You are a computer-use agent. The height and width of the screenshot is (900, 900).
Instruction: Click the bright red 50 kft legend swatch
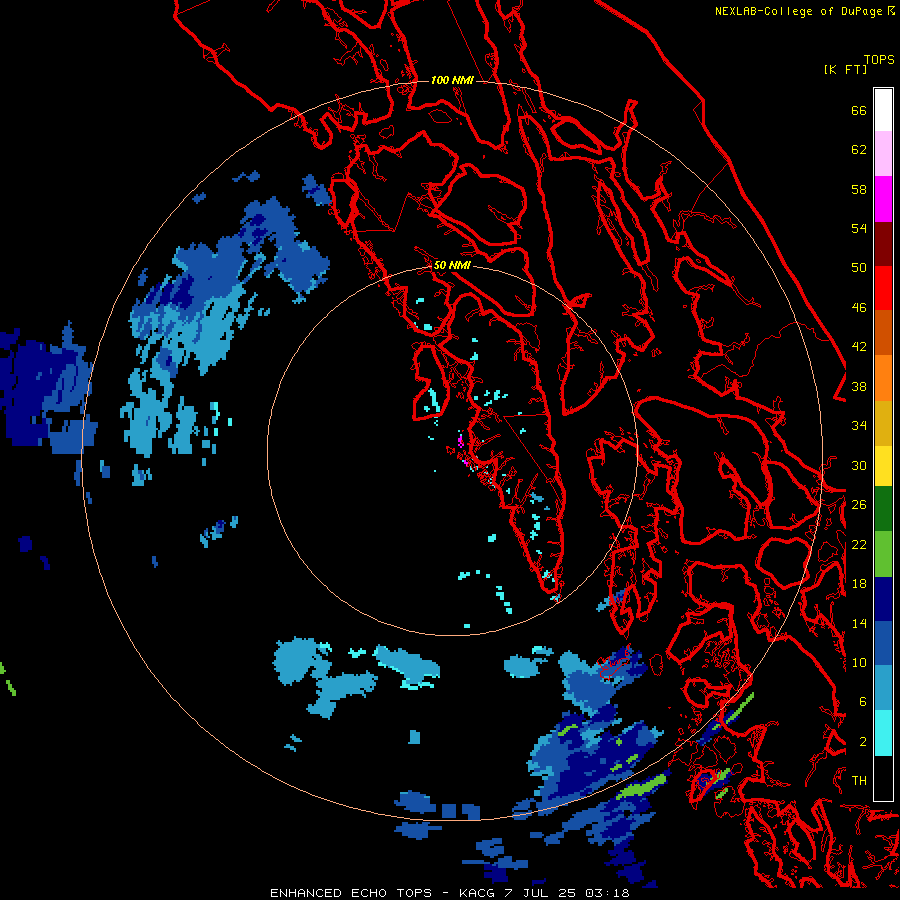(883, 288)
